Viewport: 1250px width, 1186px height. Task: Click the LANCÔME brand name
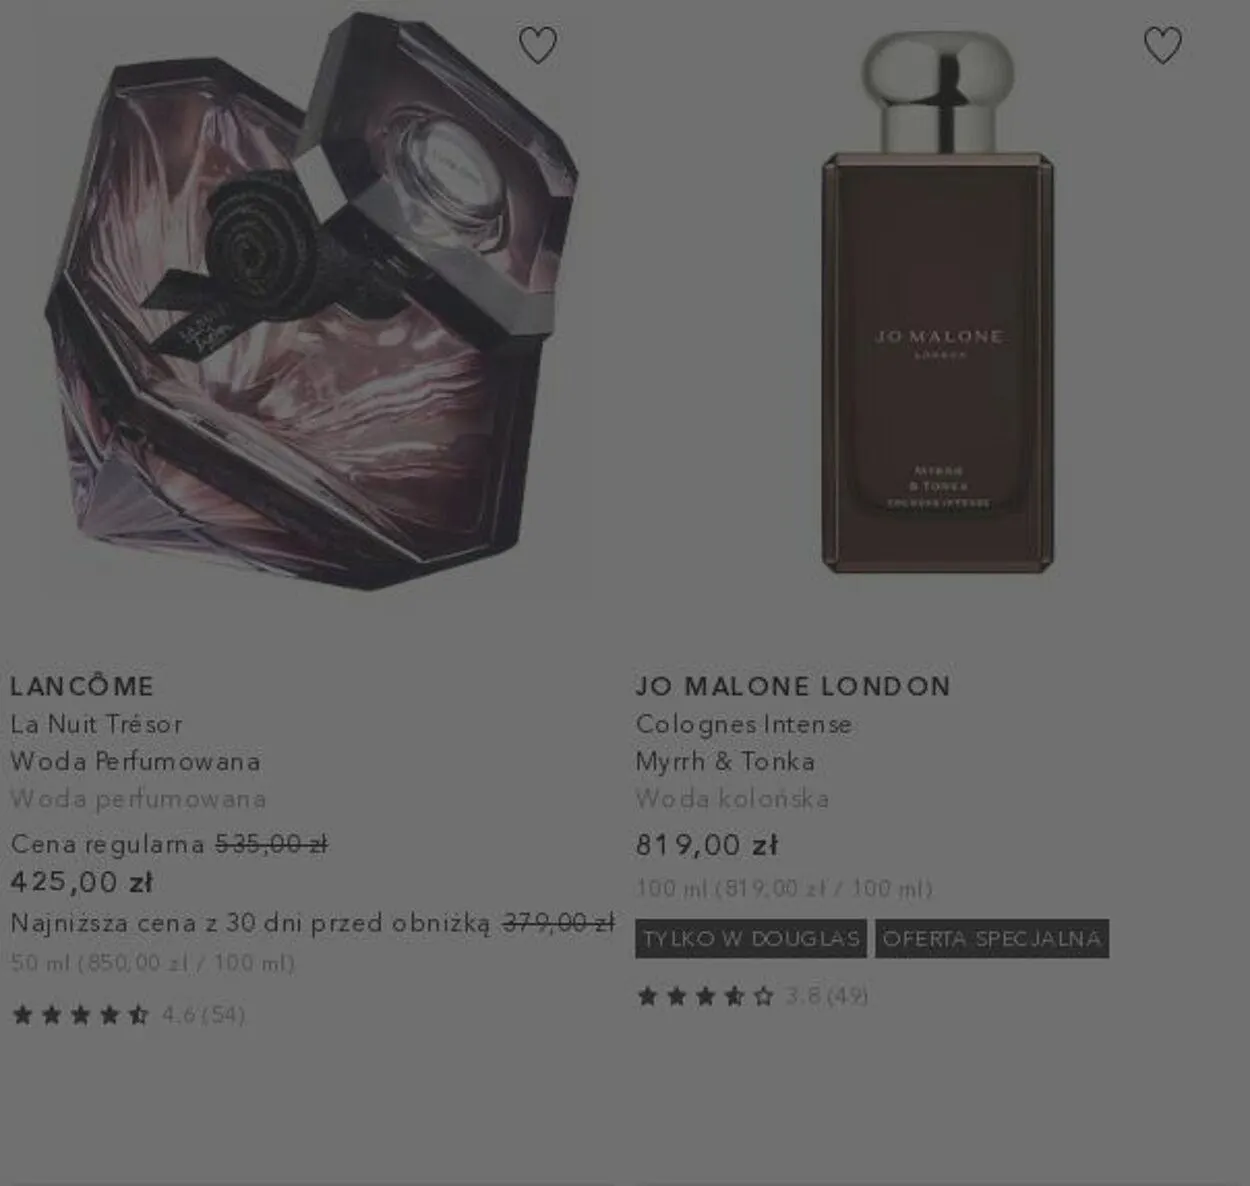pos(82,686)
